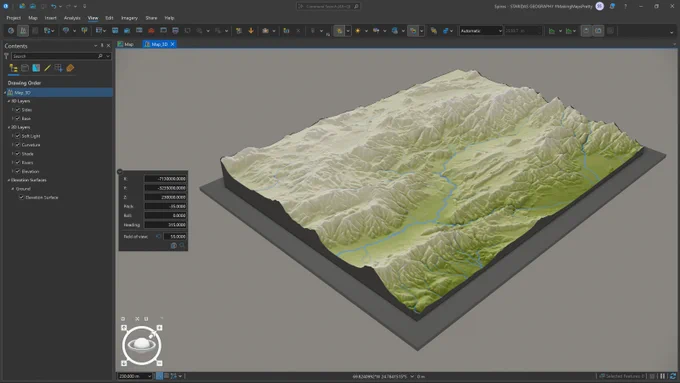Toggle the Rivers layer checkbox
Image resolution: width=680 pixels, height=383 pixels.
click(x=18, y=162)
